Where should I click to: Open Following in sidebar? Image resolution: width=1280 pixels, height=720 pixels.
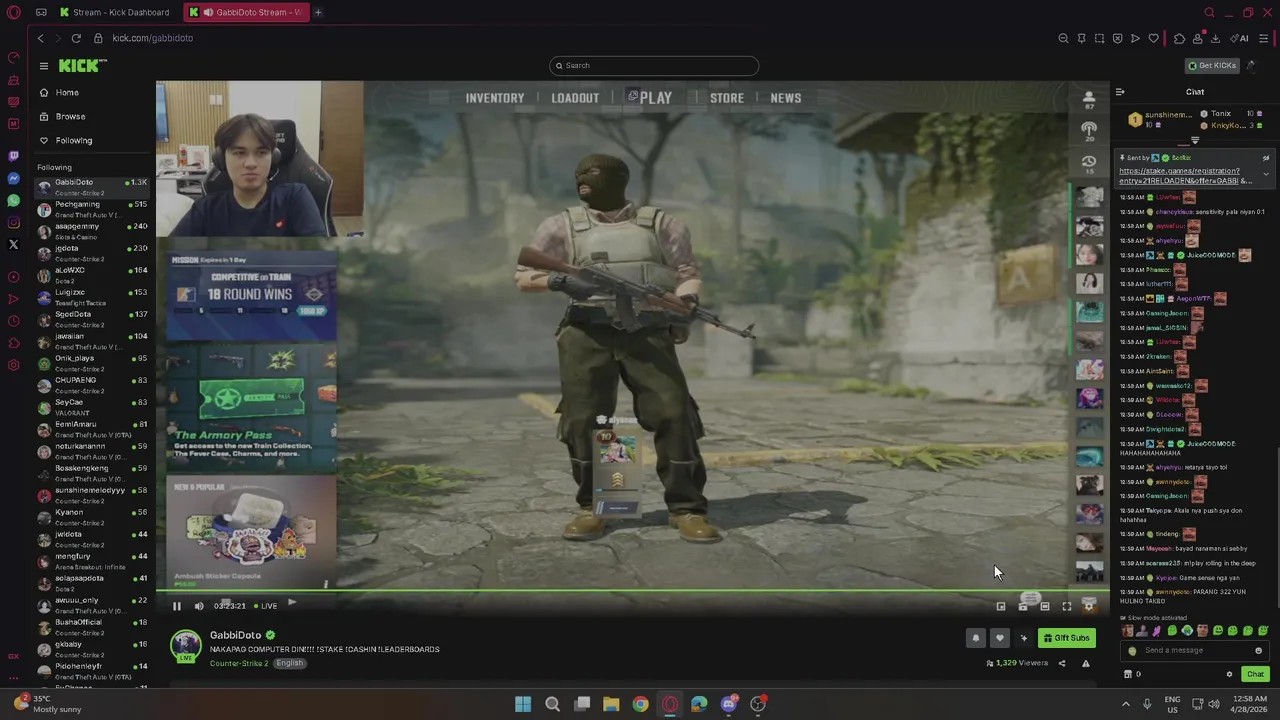click(x=74, y=141)
